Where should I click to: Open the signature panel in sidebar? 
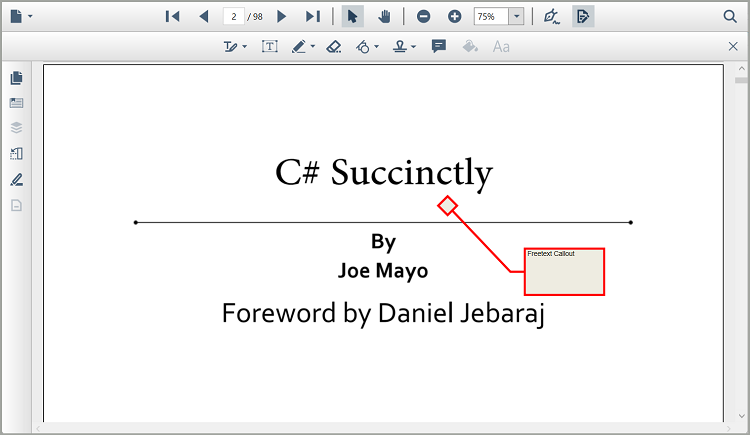16,180
